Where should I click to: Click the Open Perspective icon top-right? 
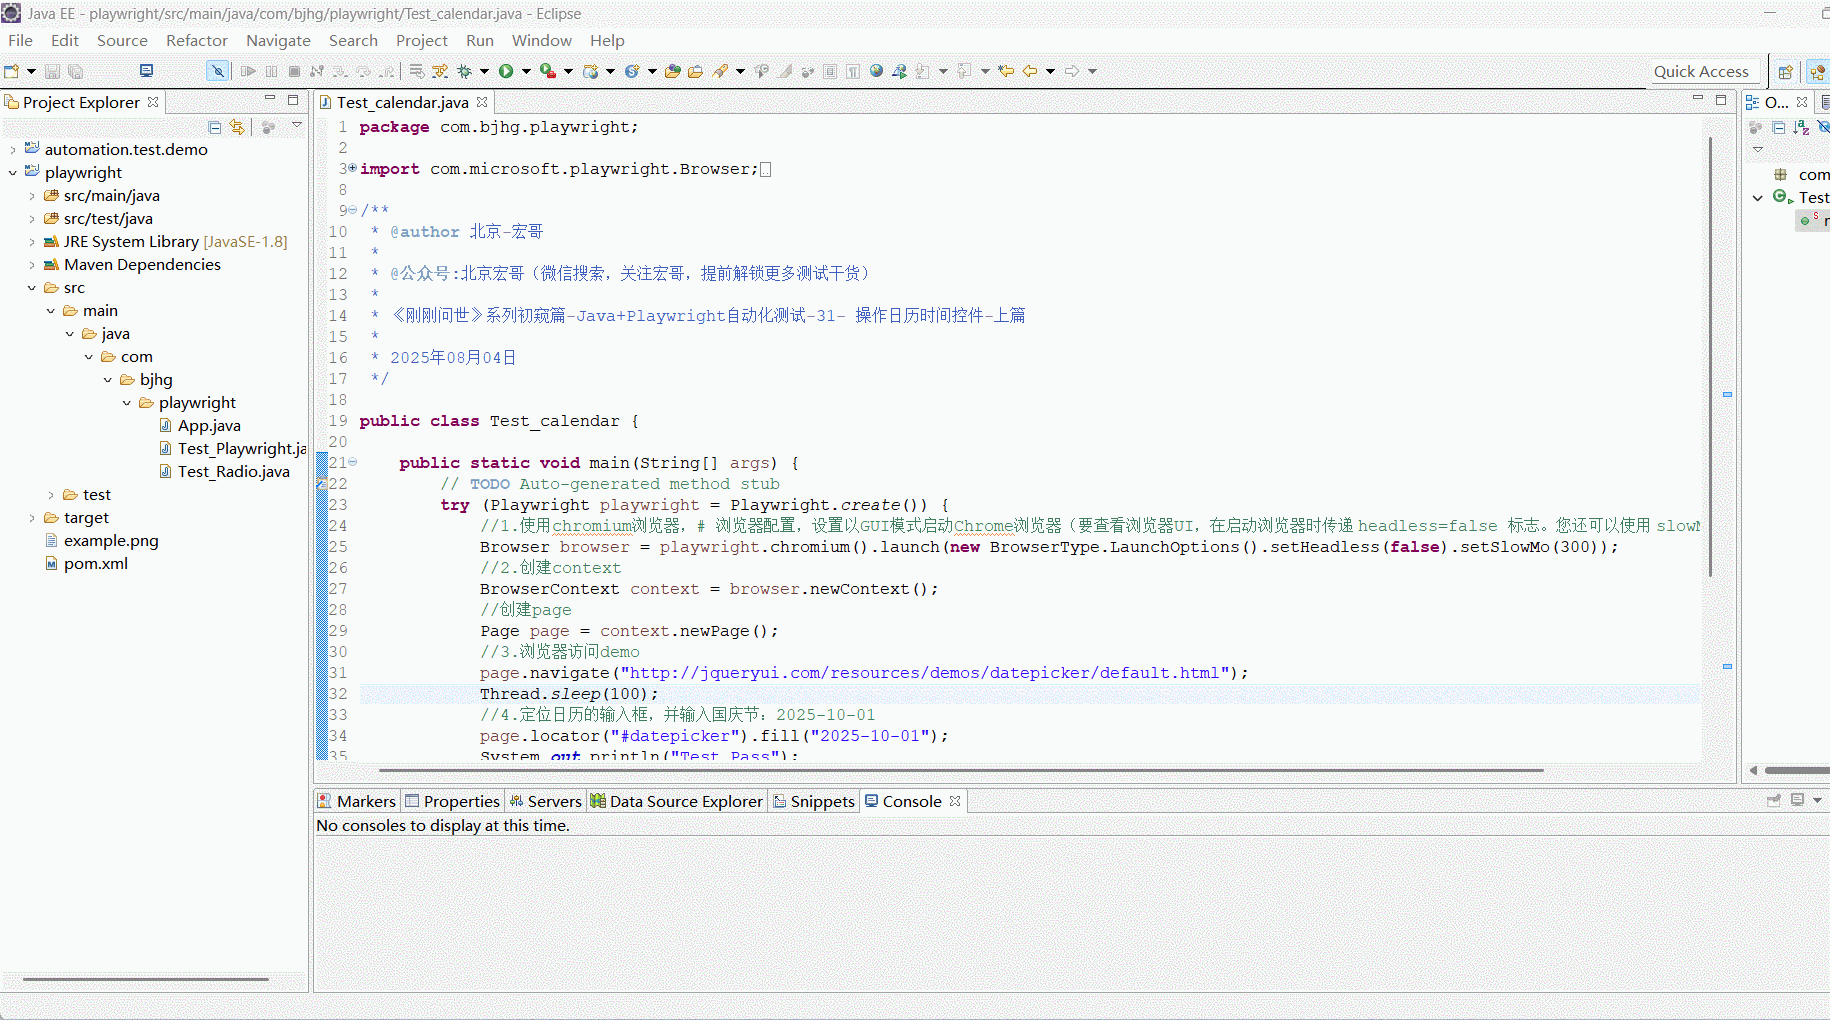(1788, 71)
